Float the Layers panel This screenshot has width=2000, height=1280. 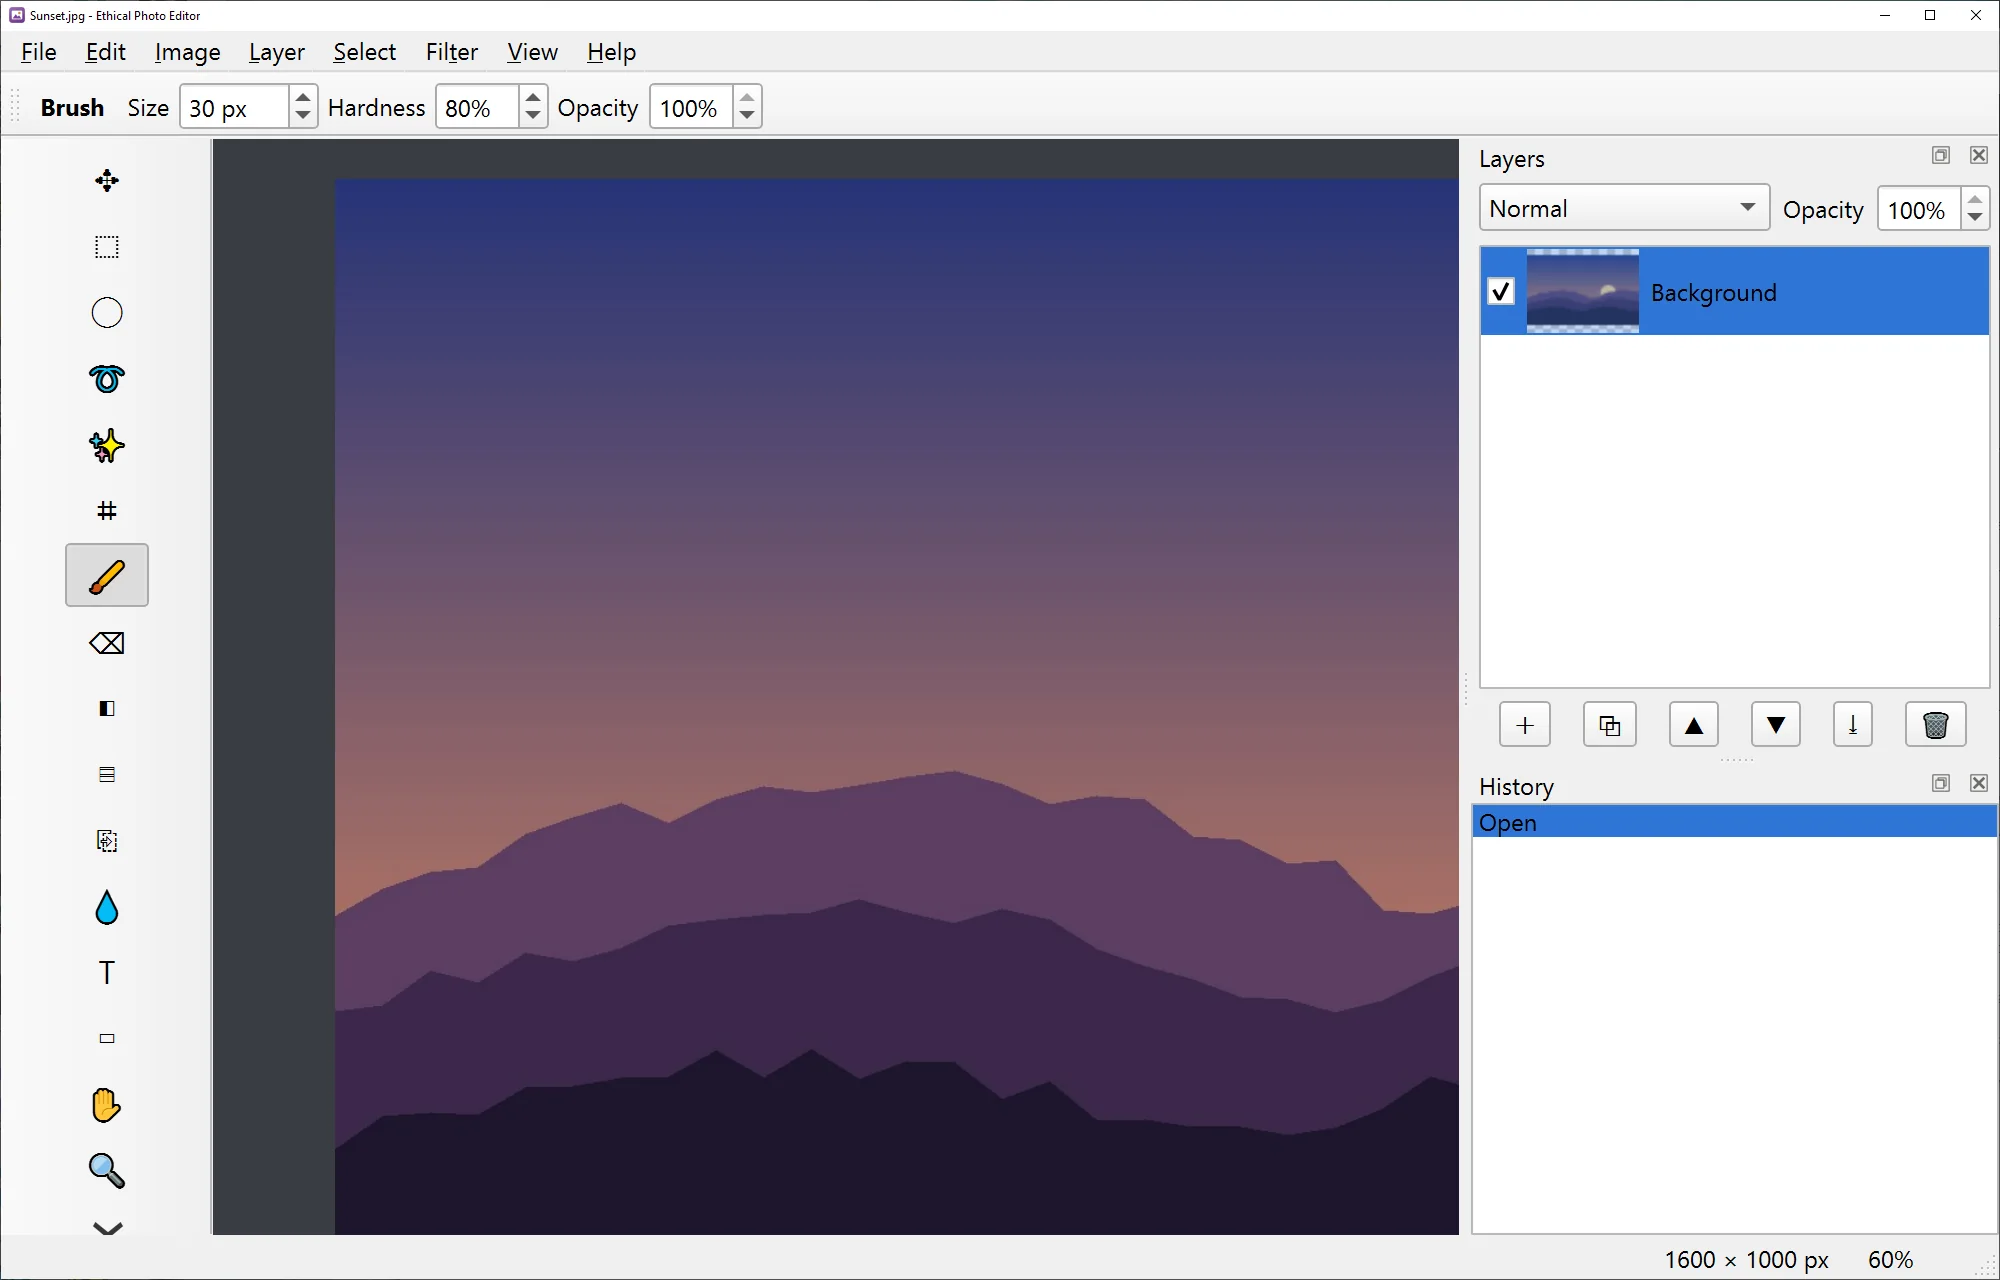1941,155
